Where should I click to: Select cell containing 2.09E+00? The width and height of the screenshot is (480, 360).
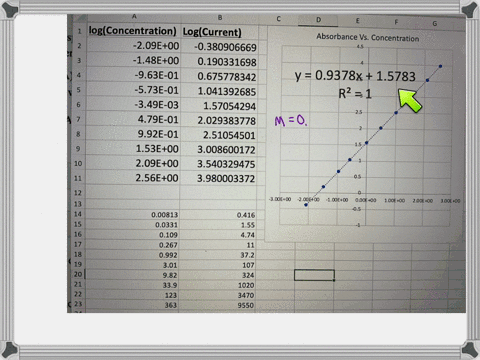tap(134, 163)
